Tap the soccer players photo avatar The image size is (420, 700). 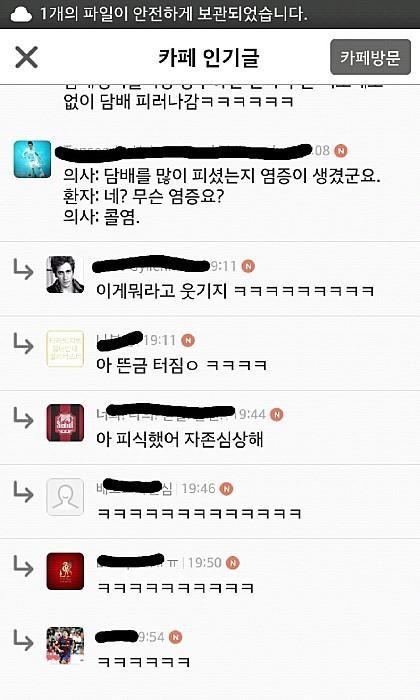click(x=65, y=645)
